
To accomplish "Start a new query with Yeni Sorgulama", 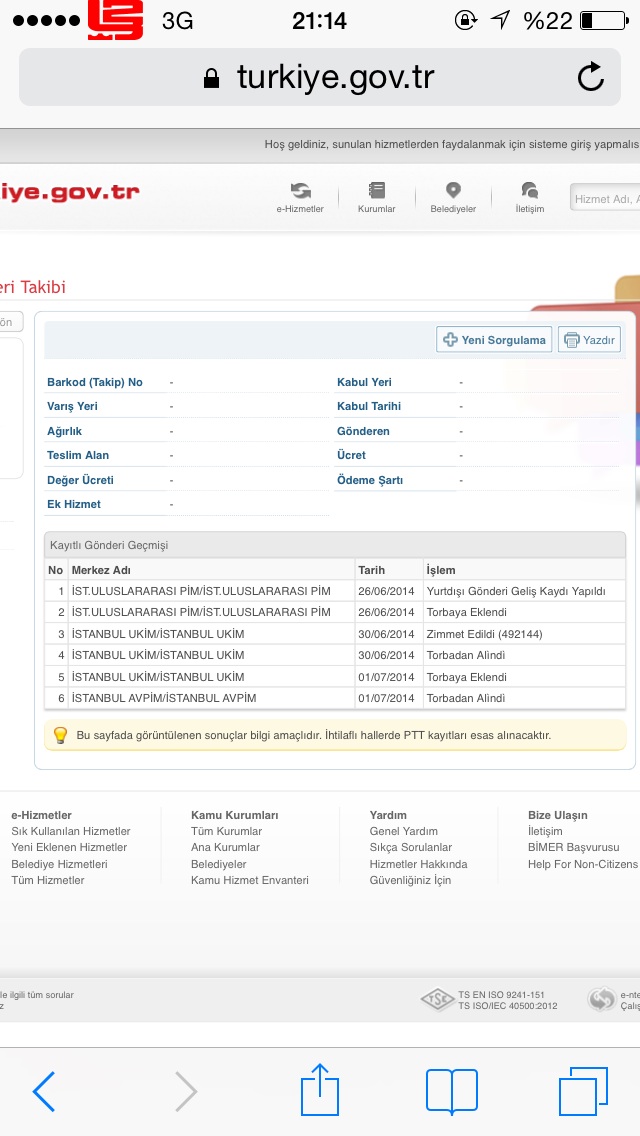I will click(494, 340).
